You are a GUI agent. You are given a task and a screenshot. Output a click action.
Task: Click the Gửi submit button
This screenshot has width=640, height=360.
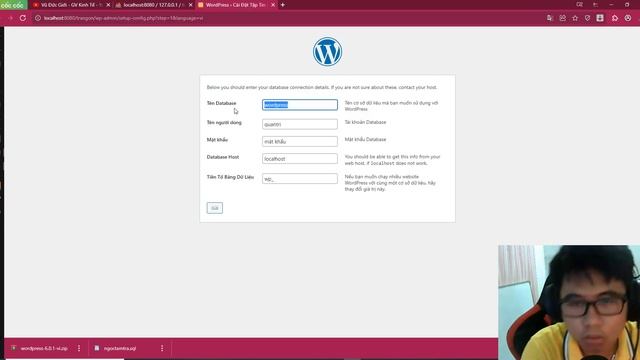click(x=215, y=208)
